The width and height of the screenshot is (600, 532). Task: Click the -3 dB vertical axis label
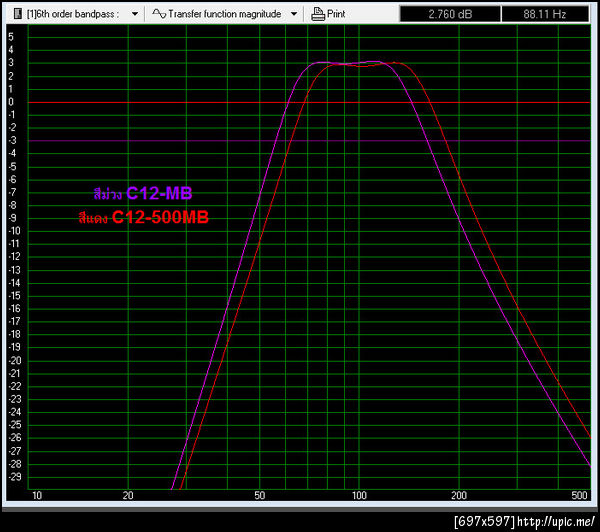tap(13, 140)
